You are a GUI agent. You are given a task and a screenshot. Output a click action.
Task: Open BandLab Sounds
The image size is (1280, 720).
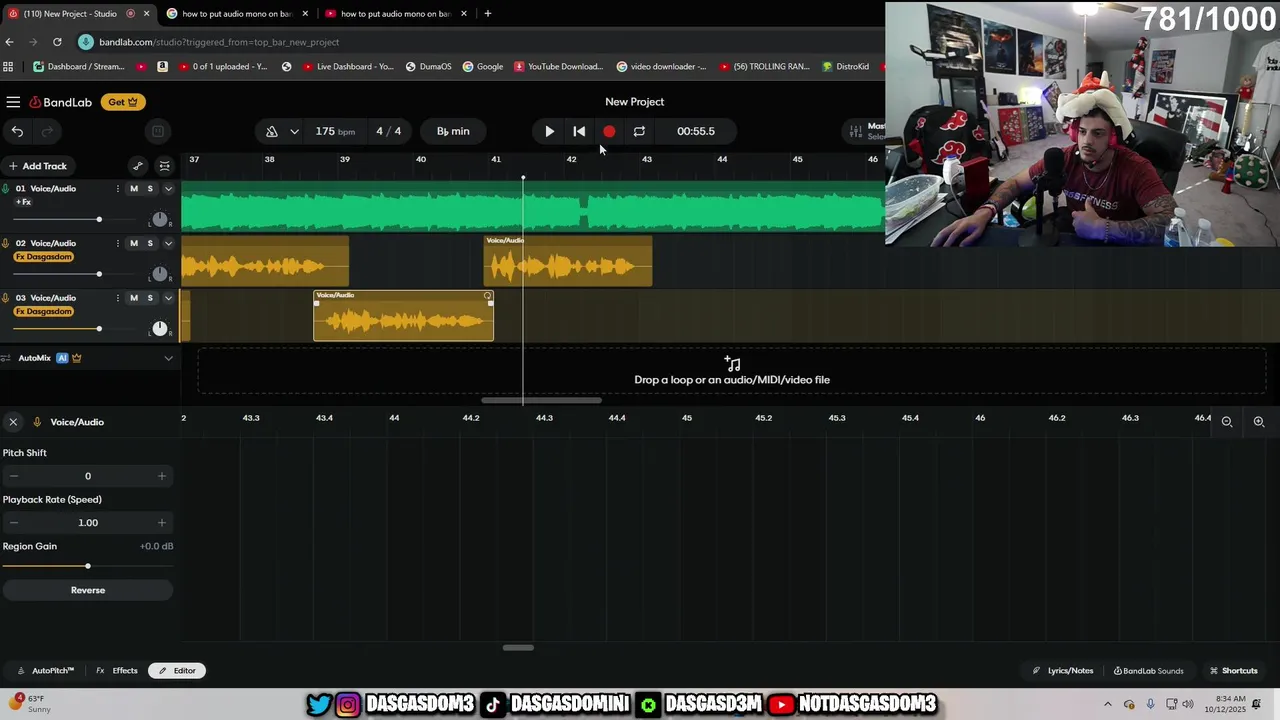[x=1147, y=671]
